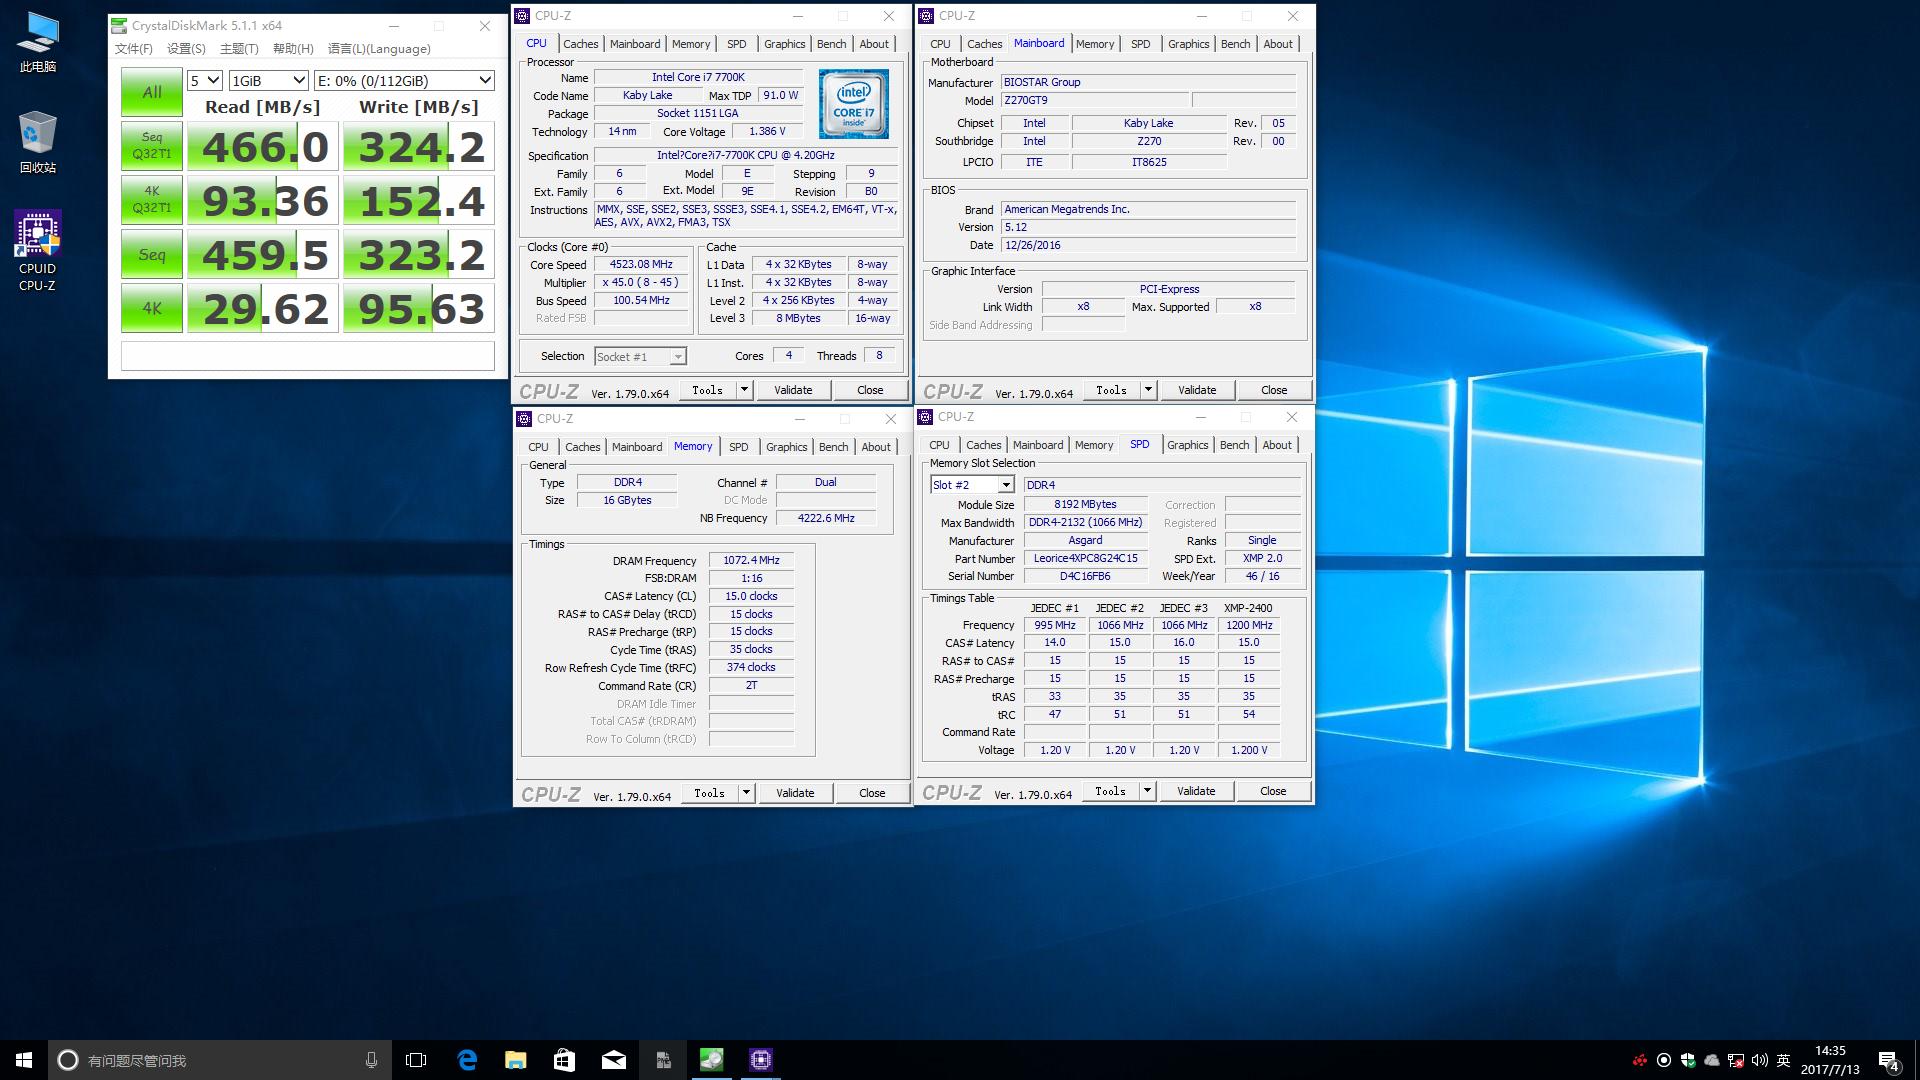This screenshot has width=1920, height=1080.
Task: Open the Windows Store taskbar icon
Action: 564,1060
